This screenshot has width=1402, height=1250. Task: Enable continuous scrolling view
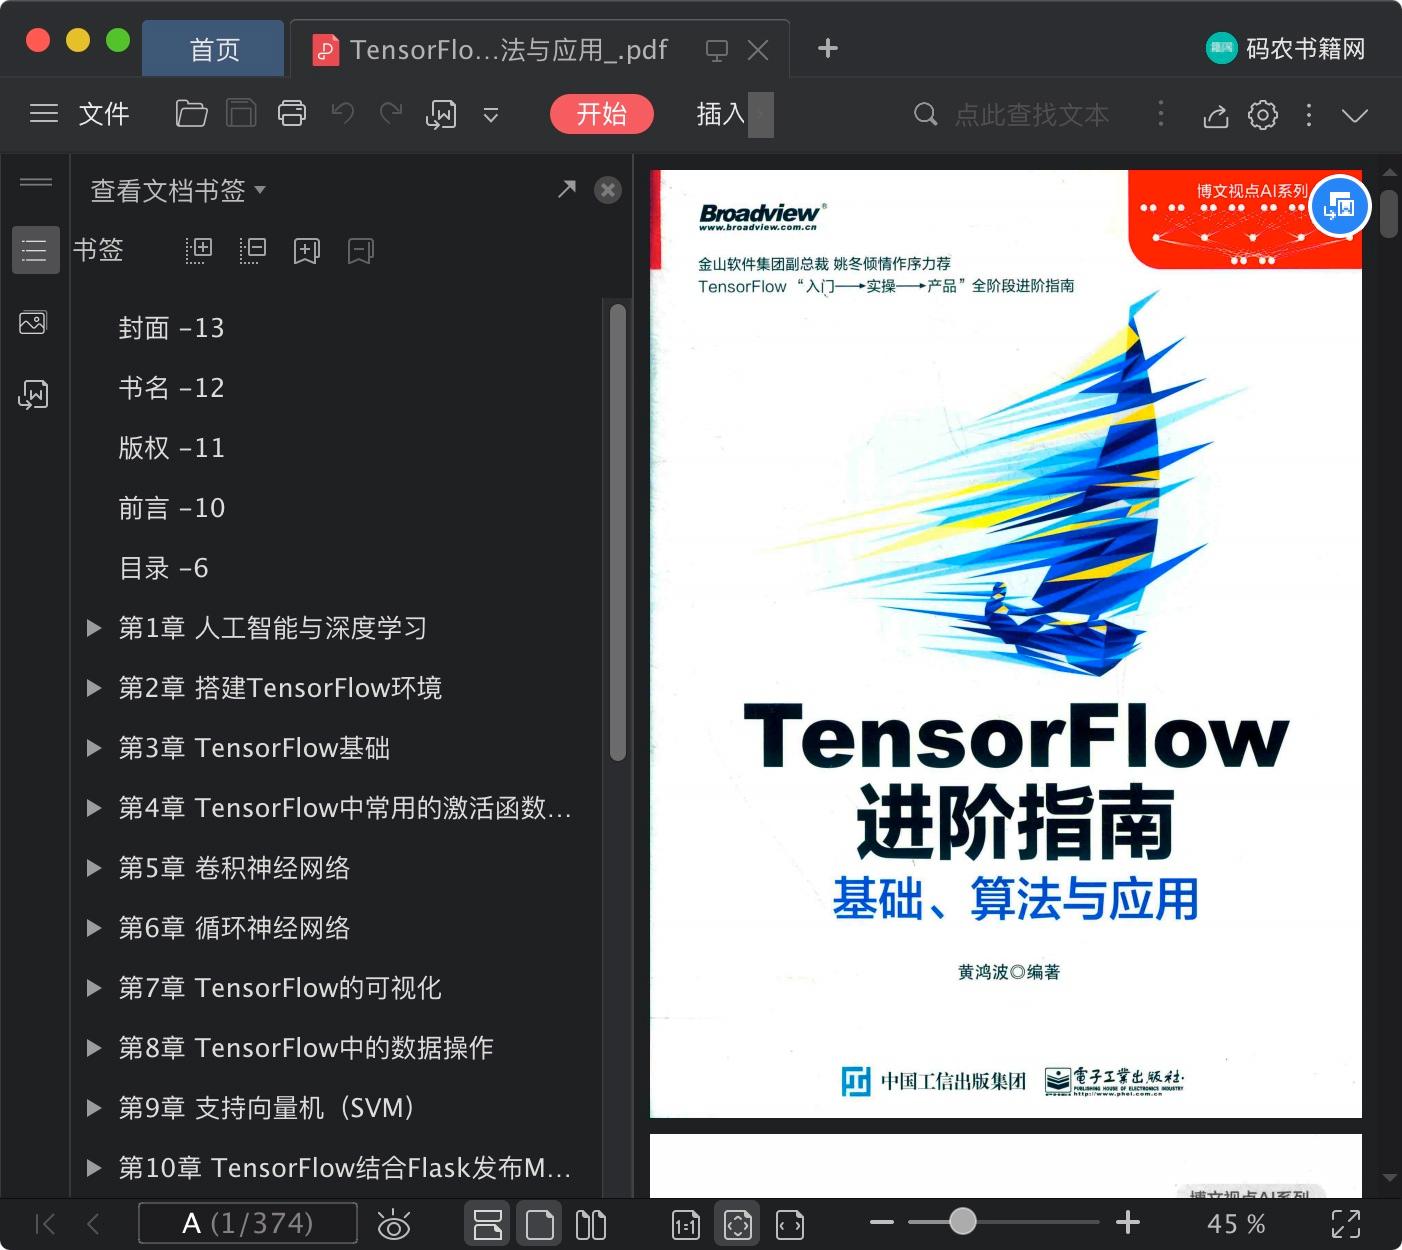click(488, 1224)
